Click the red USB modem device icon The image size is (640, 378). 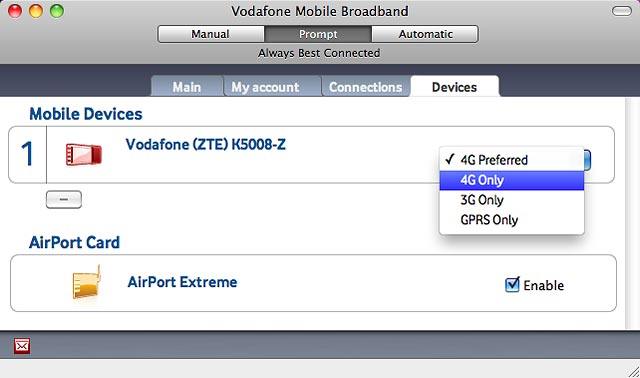pos(84,154)
